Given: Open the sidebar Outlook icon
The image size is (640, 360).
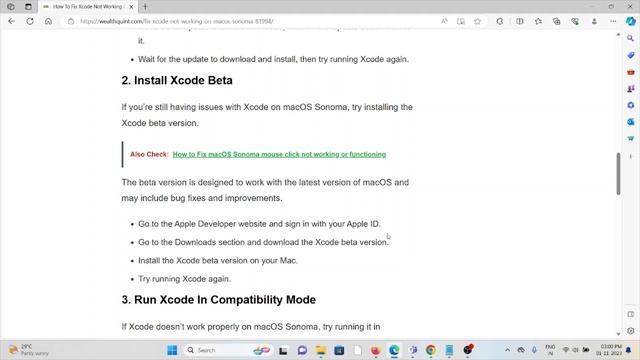Looking at the screenshot, I should [631, 122].
